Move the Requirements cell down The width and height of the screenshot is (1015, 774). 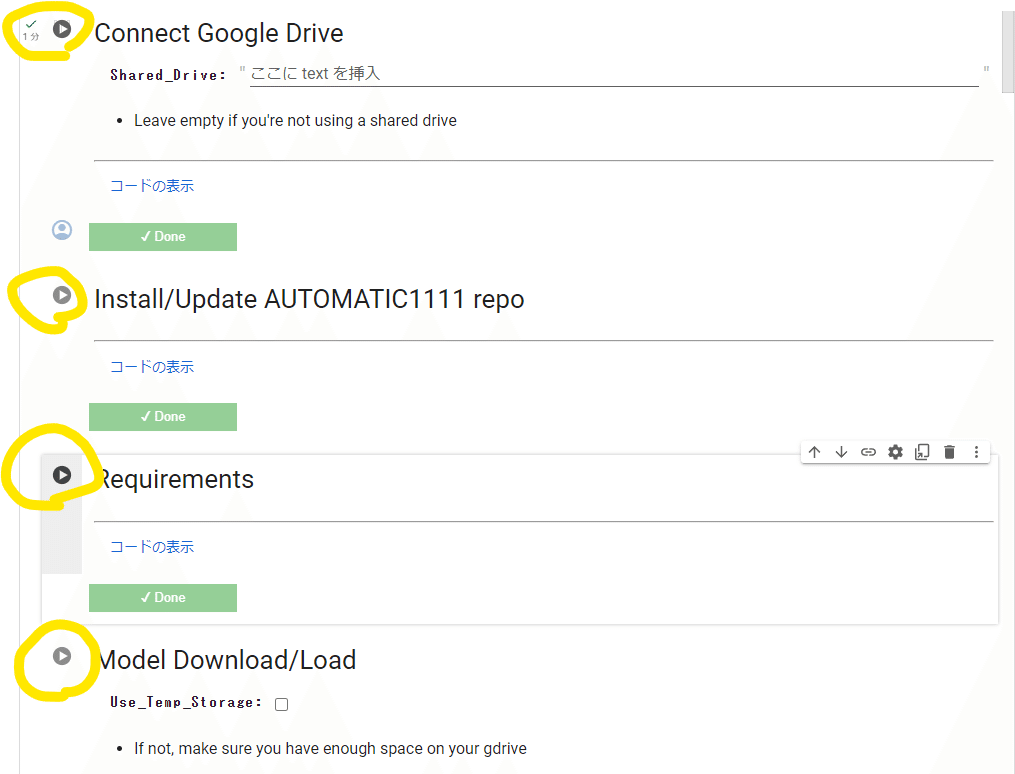841,452
